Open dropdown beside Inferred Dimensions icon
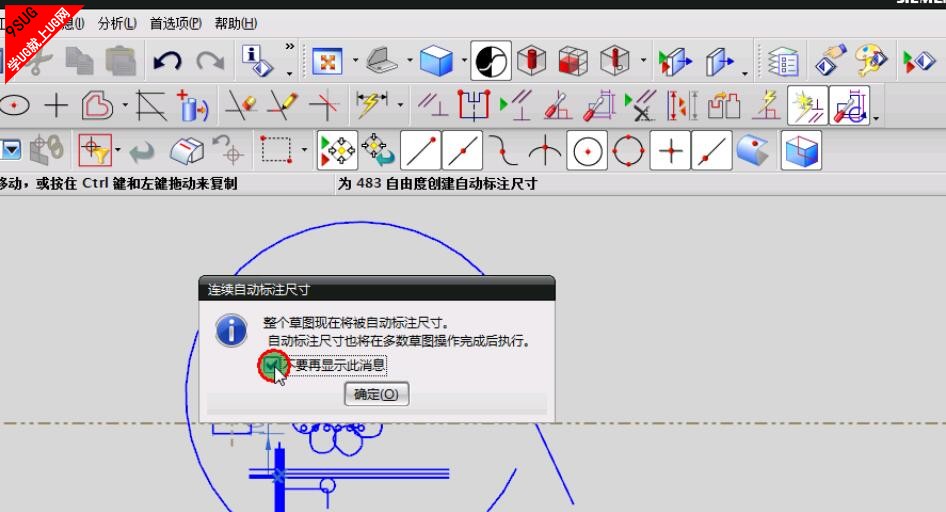This screenshot has width=946, height=512. point(400,106)
